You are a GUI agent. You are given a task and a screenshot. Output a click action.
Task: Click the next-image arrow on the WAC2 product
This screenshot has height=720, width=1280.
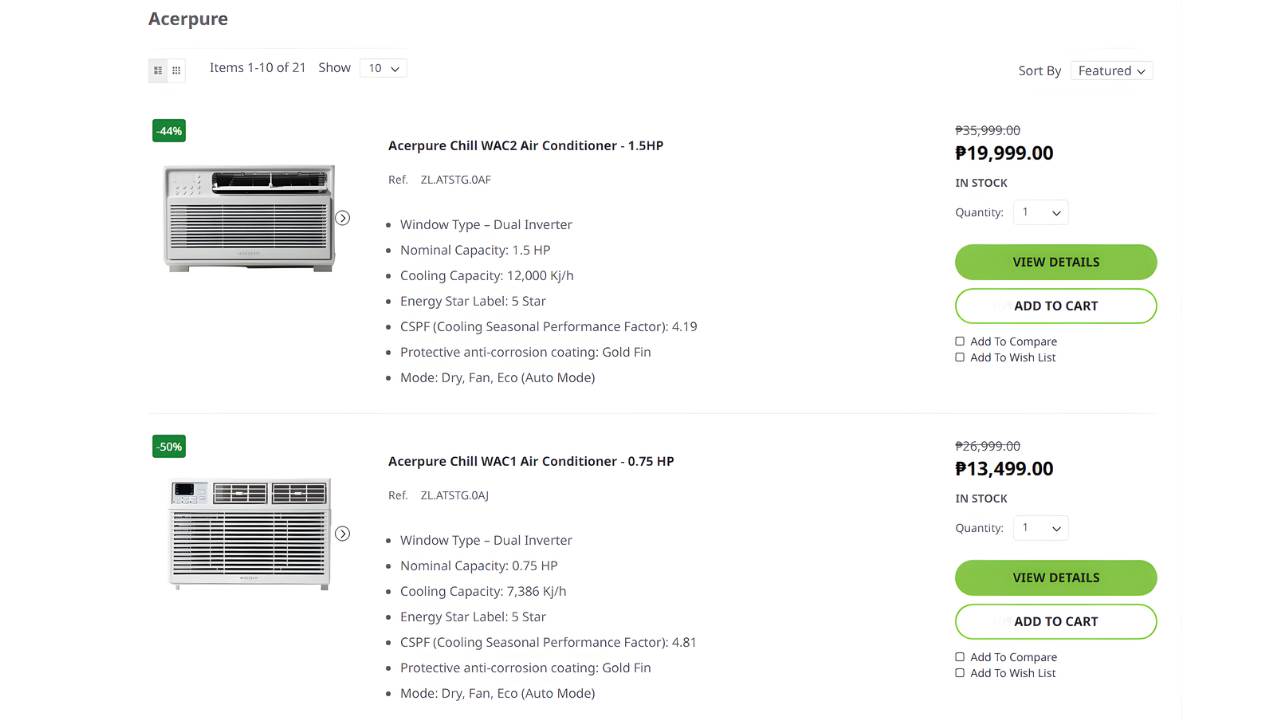coord(343,217)
